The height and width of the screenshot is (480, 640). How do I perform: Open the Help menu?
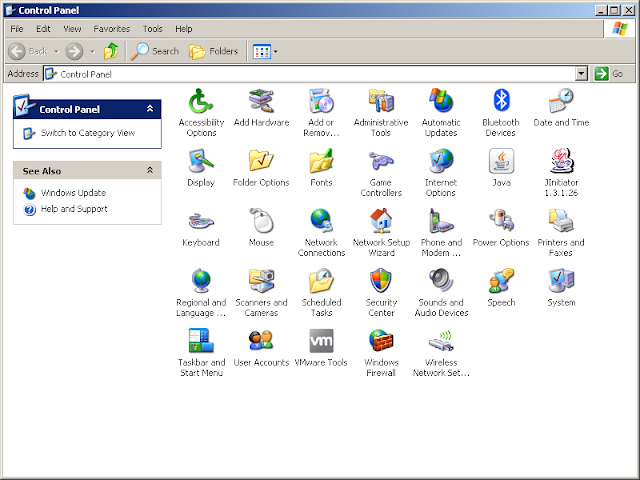coord(184,29)
